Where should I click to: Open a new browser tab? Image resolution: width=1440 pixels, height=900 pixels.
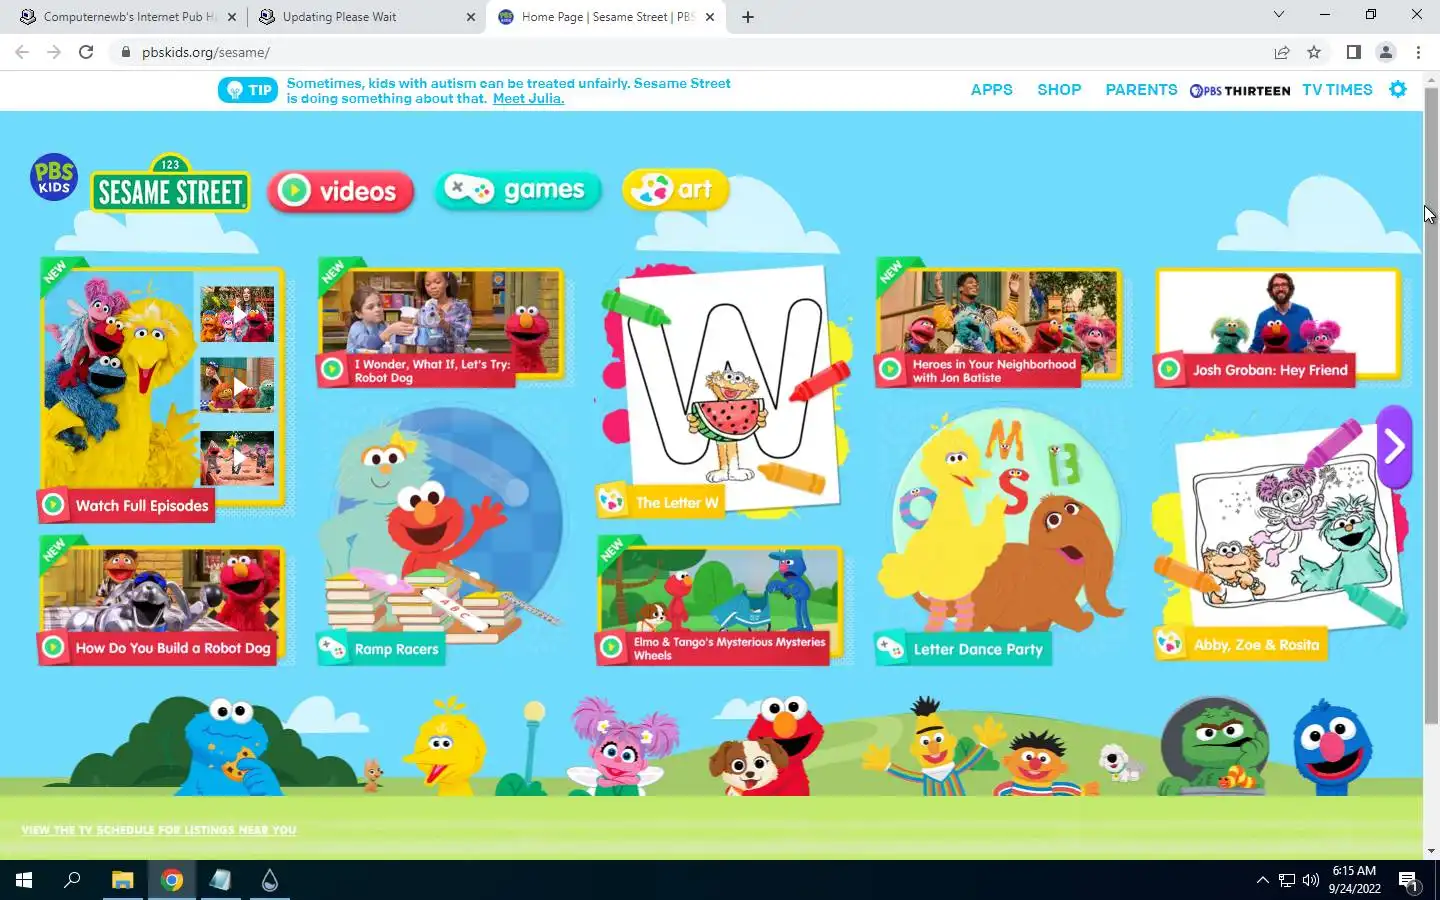[x=748, y=17]
